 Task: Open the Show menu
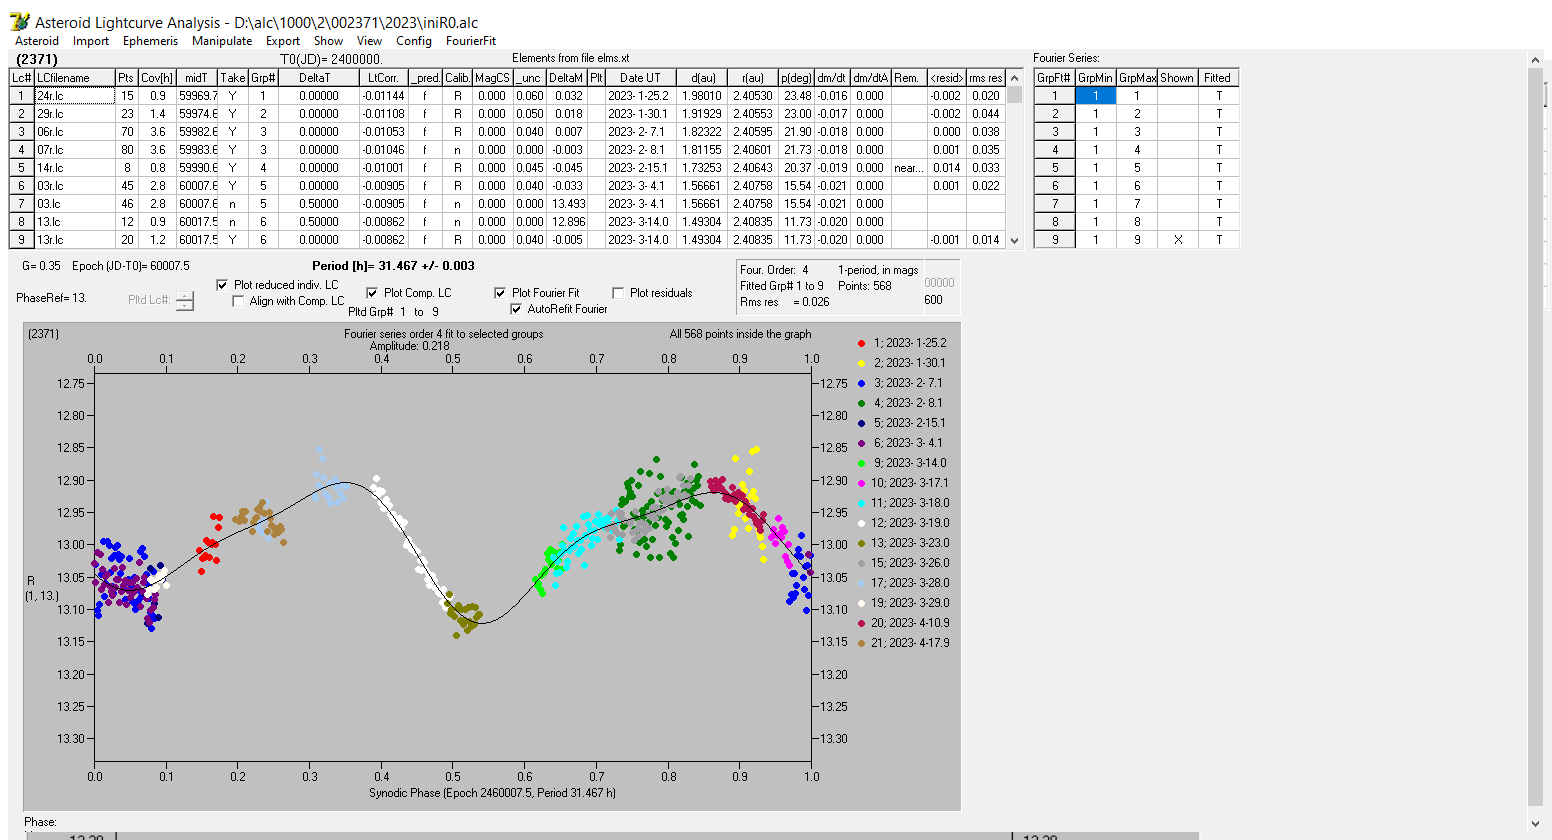pyautogui.click(x=328, y=41)
